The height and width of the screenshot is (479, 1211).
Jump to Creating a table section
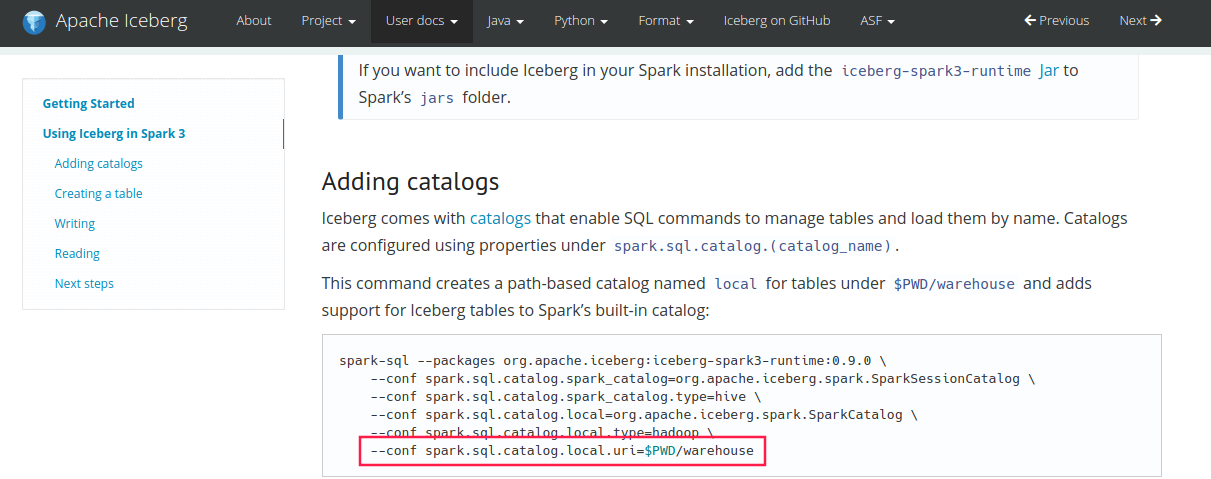point(99,193)
